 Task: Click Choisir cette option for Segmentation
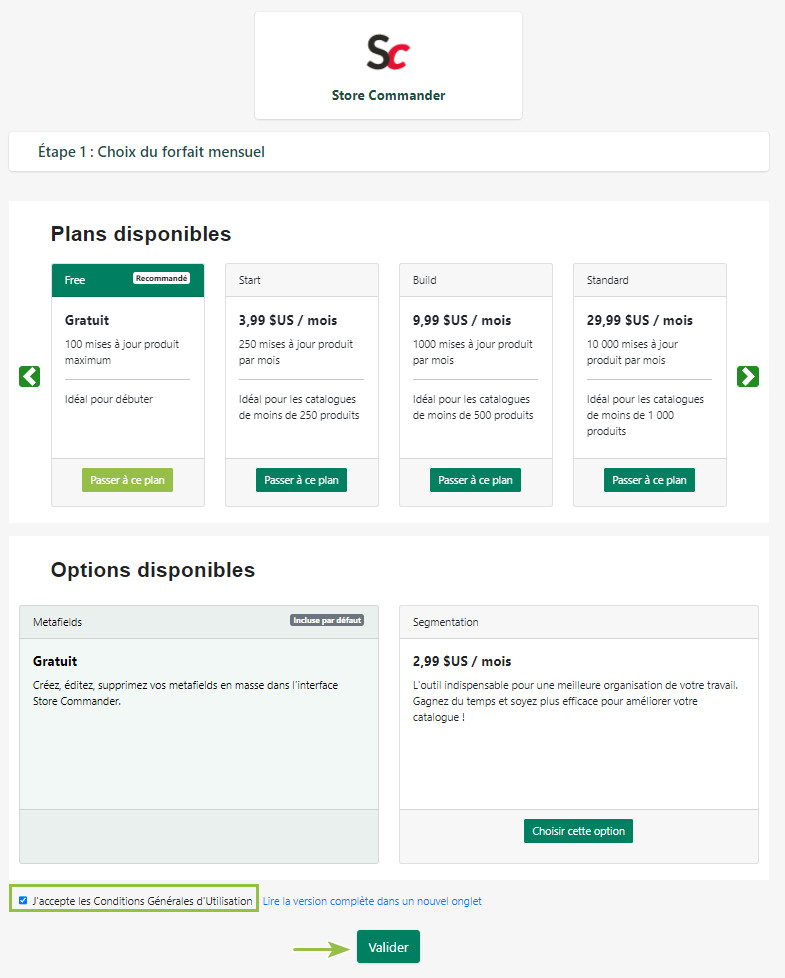(578, 831)
